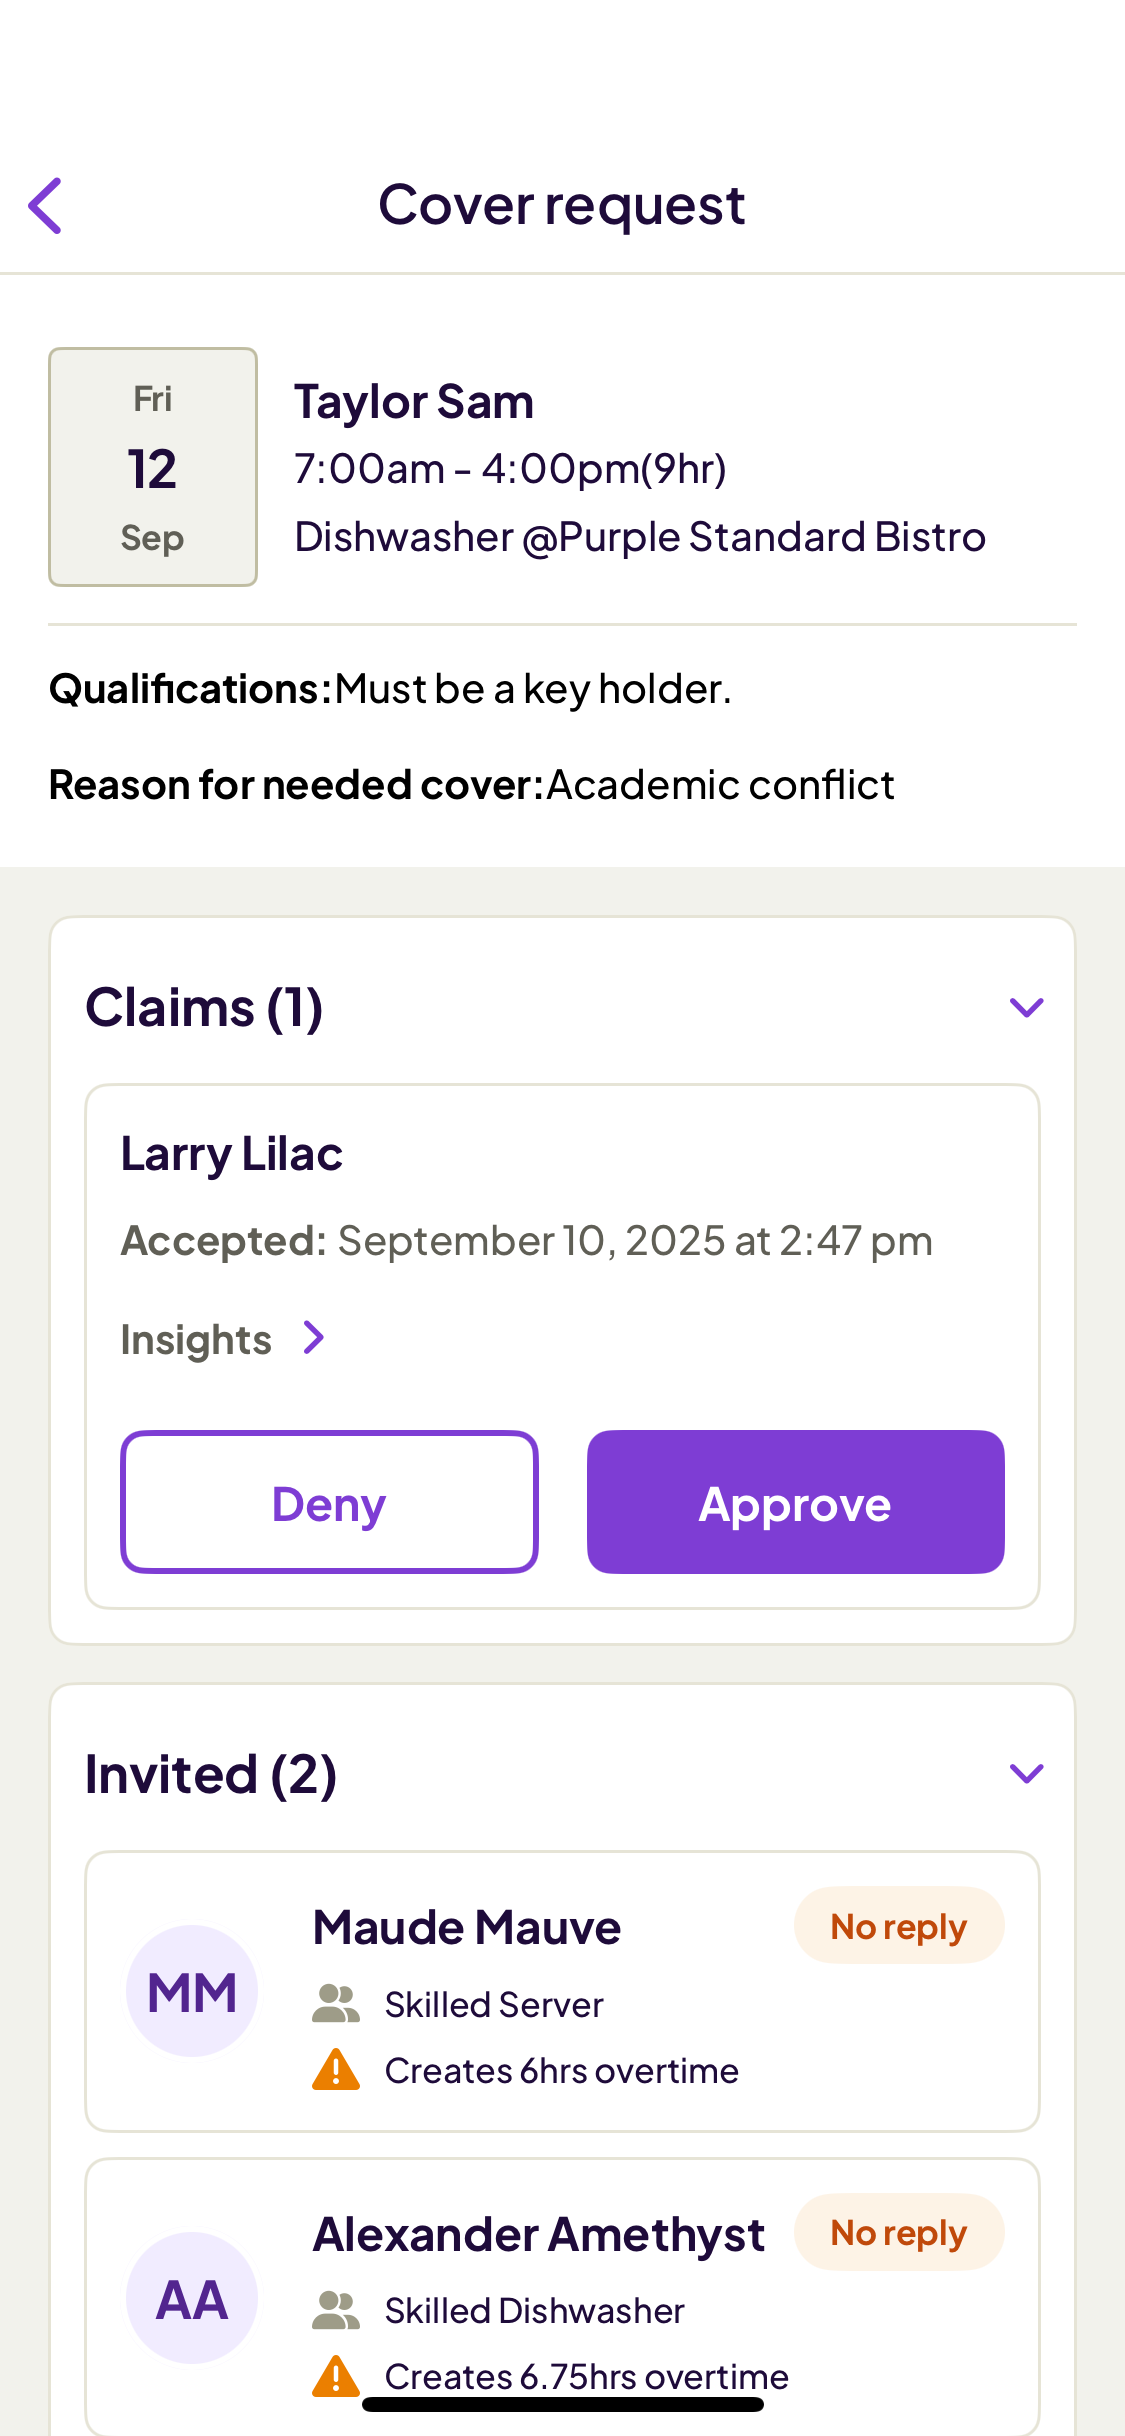Screen dimensions: 1125x2436
Task: Select Maude Mauve's overtime warning icon
Action: point(336,2070)
